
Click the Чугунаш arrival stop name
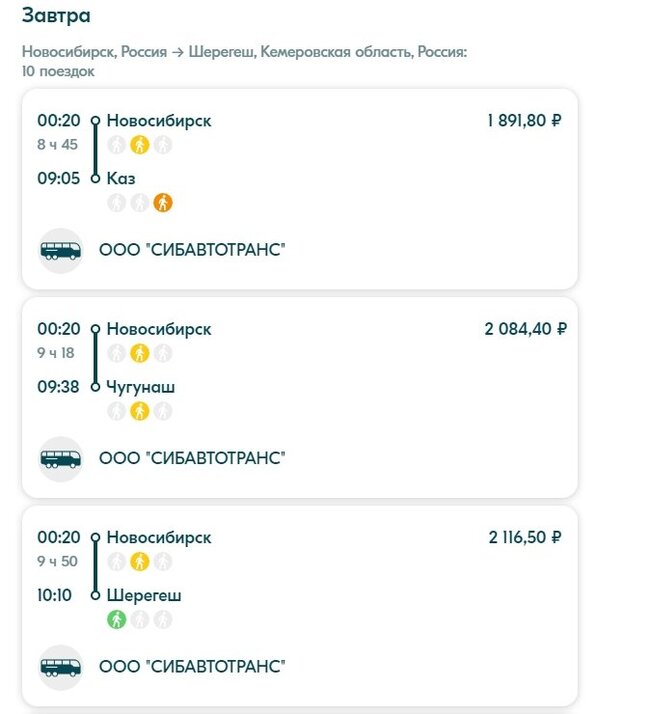click(x=140, y=387)
